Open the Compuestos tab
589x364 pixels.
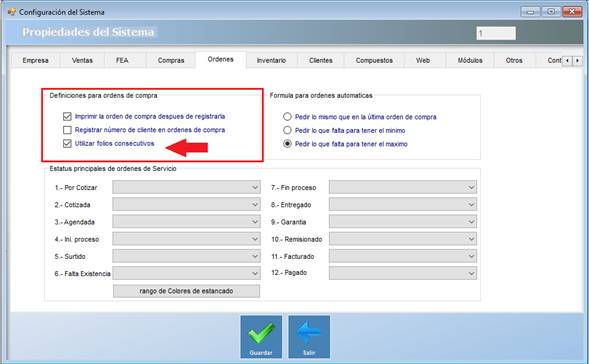(x=374, y=60)
